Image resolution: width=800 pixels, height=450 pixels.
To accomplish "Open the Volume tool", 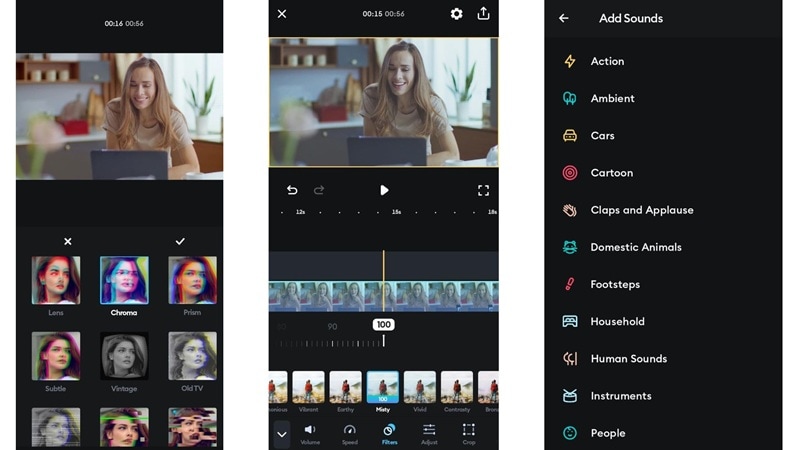I will pyautogui.click(x=310, y=434).
